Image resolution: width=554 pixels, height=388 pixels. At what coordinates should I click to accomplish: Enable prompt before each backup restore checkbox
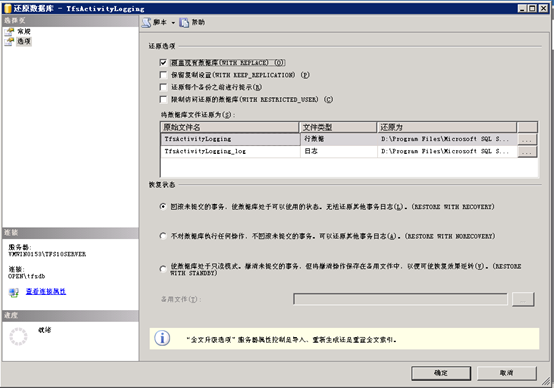click(x=163, y=87)
